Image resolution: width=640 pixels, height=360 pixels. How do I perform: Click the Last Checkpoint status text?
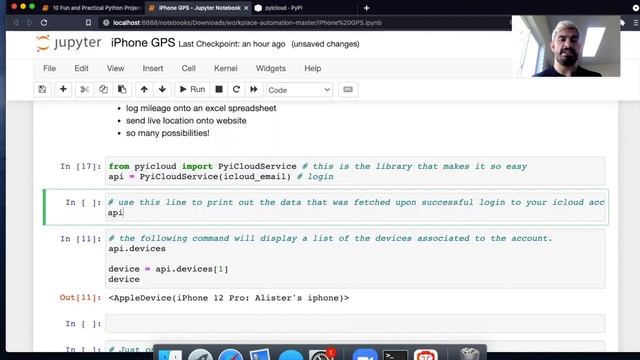[x=231, y=44]
